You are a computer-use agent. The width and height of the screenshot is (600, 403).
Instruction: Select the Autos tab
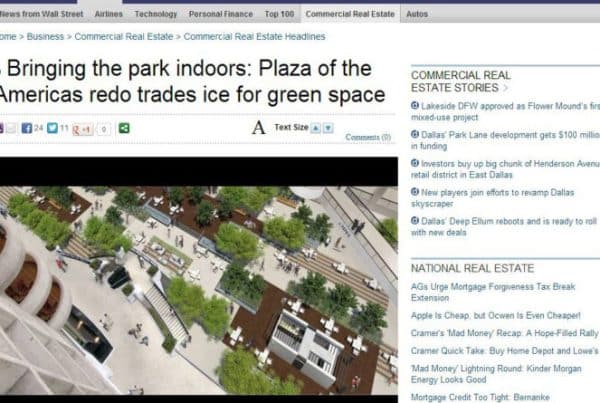point(417,15)
